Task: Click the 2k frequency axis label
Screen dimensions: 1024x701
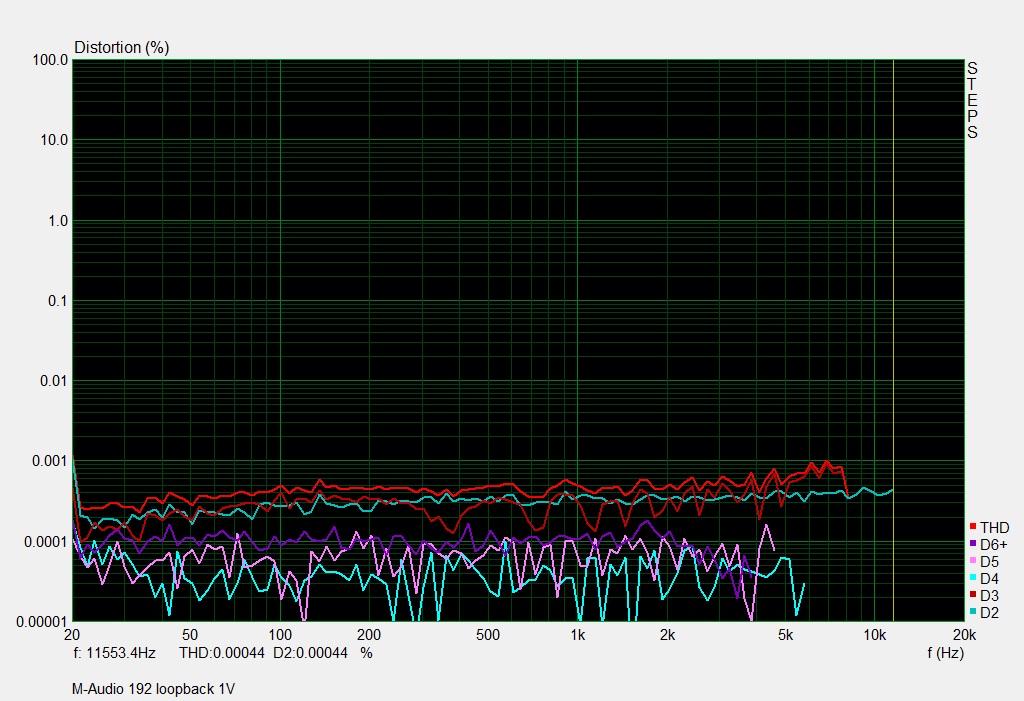Action: (667, 635)
